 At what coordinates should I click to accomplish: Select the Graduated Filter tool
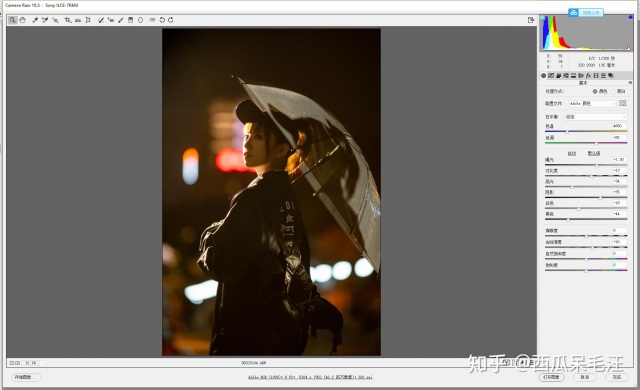[131, 20]
